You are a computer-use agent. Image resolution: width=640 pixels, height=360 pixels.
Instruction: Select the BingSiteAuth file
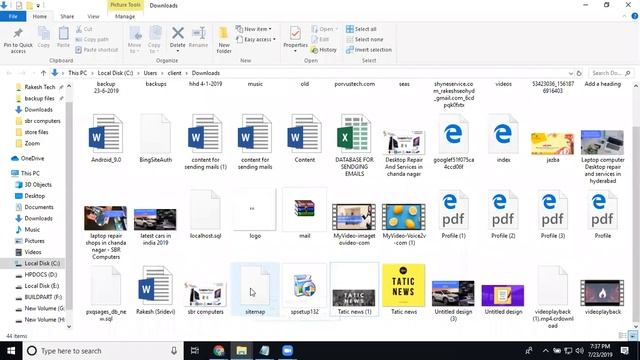(156, 138)
